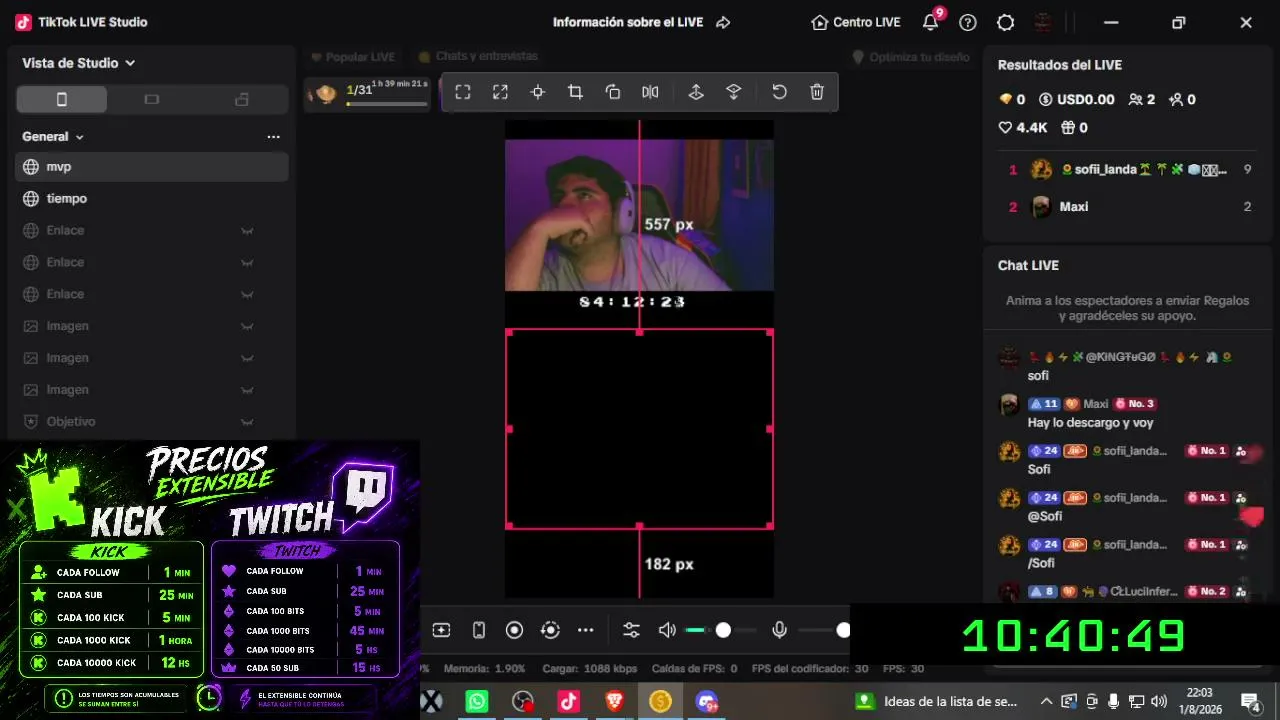Open more options in the bottom control bar

tap(586, 630)
